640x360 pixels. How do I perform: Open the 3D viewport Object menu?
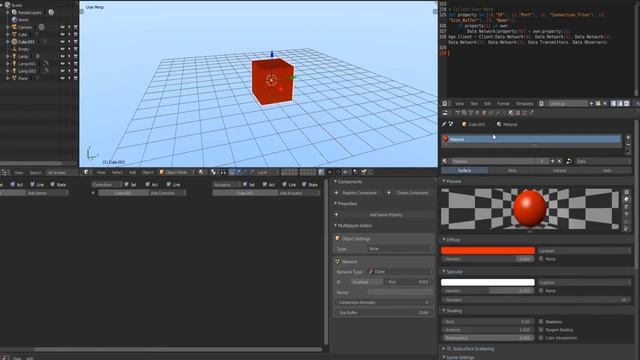coord(148,172)
